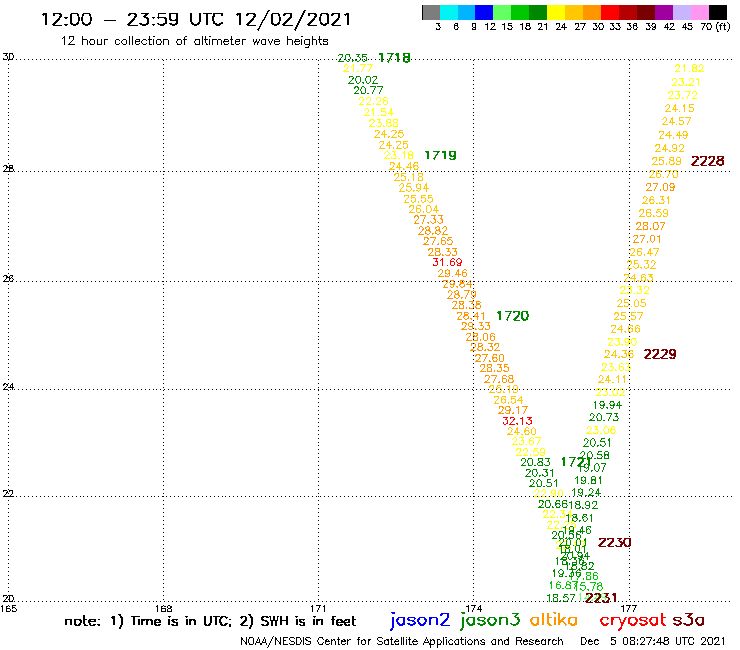Click the wave height value 23.88
Viewport: 740px width, 650px height.
tap(383, 123)
